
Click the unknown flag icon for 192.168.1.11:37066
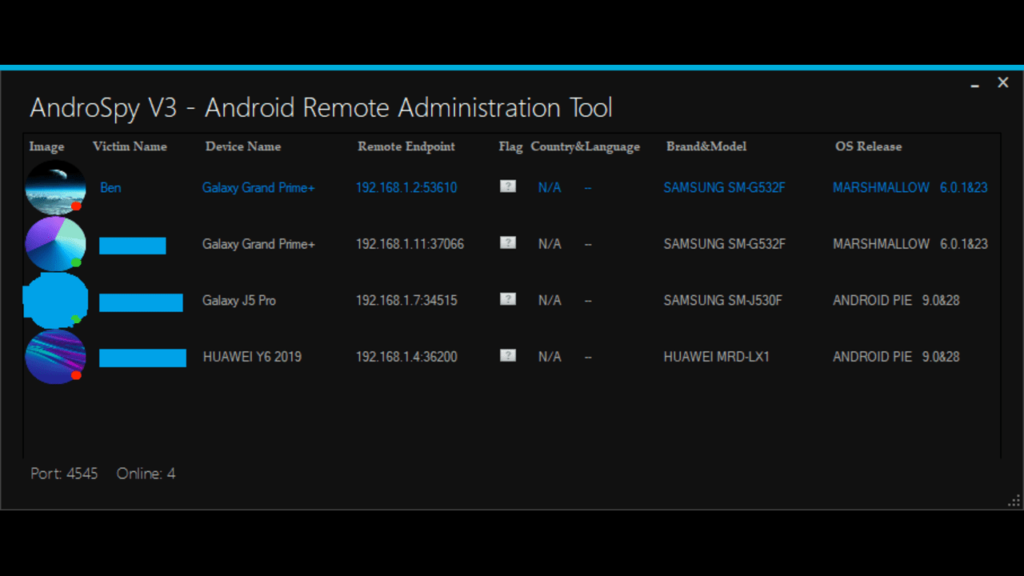point(507,243)
